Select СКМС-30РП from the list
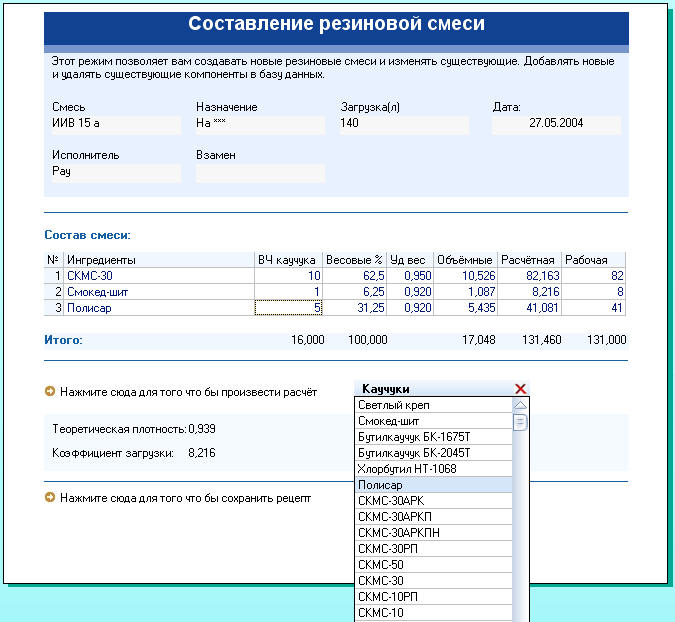The width and height of the screenshot is (675, 622). pos(434,549)
